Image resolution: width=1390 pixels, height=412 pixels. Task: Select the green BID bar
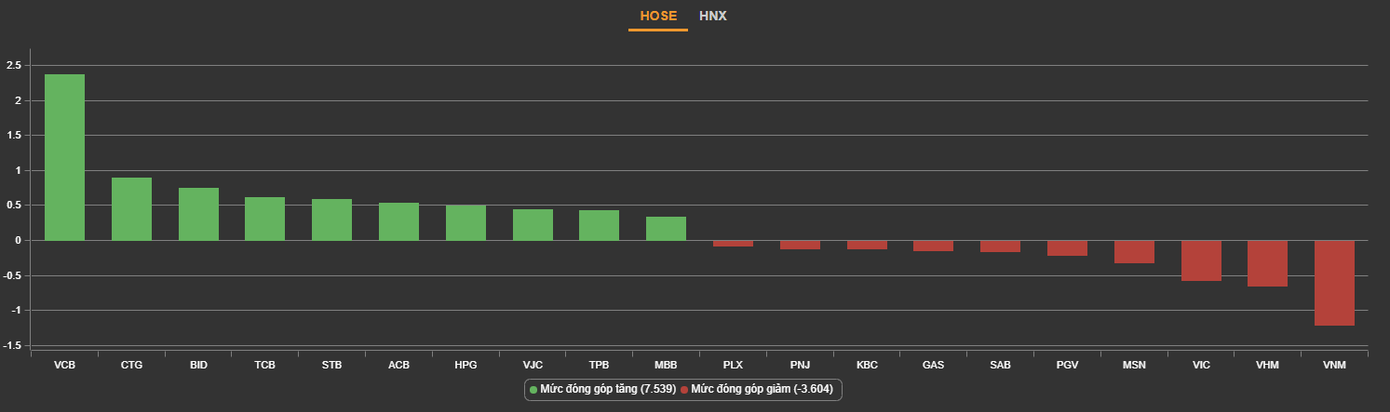coord(198,214)
